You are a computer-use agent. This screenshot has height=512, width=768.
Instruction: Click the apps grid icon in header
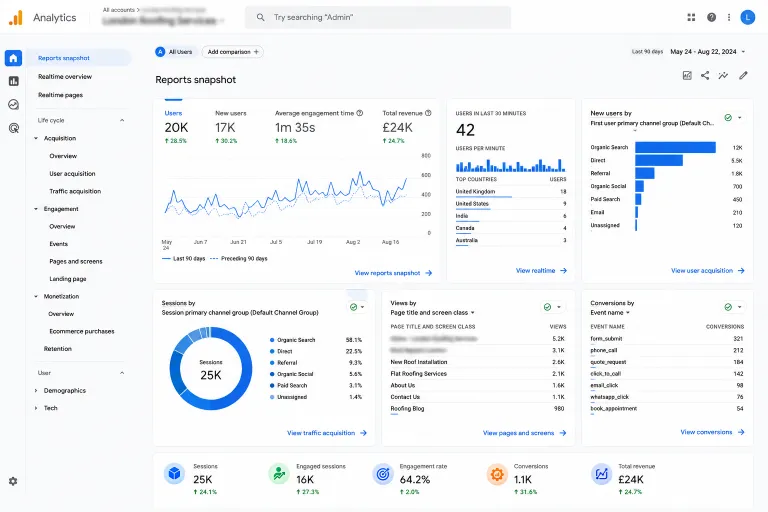pyautogui.click(x=691, y=18)
